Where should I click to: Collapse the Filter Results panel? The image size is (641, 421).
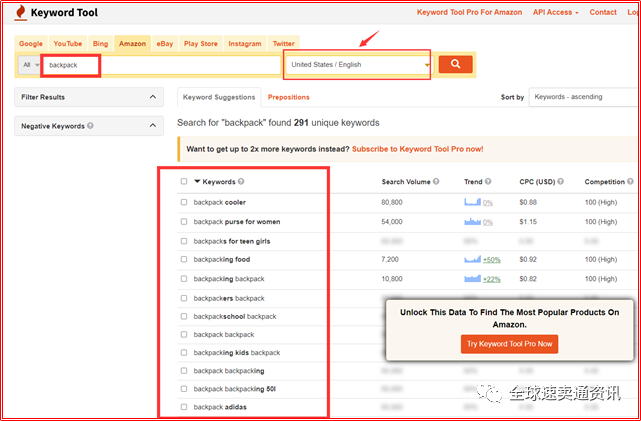152,97
